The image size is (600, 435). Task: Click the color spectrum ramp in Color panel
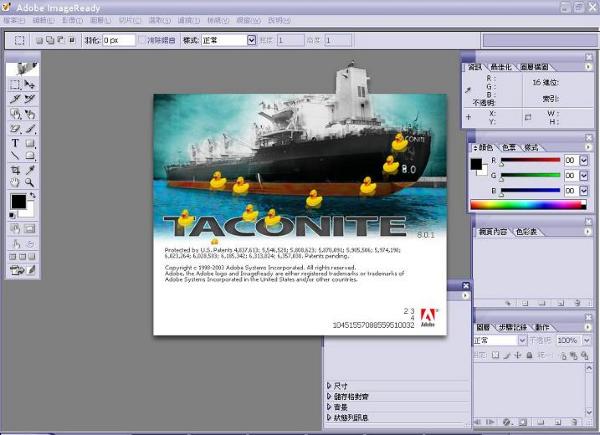click(528, 205)
